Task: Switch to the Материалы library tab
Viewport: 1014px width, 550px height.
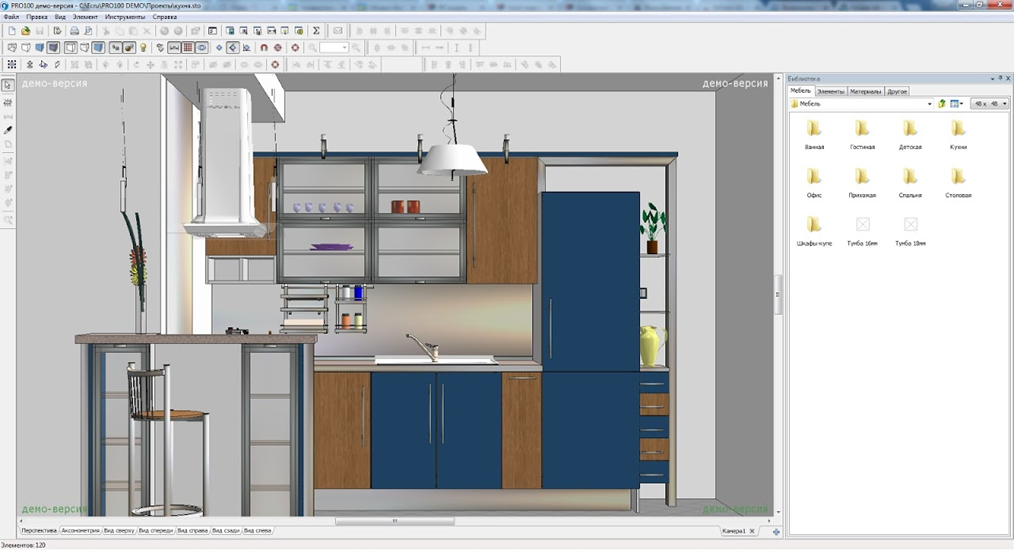Action: 865,91
